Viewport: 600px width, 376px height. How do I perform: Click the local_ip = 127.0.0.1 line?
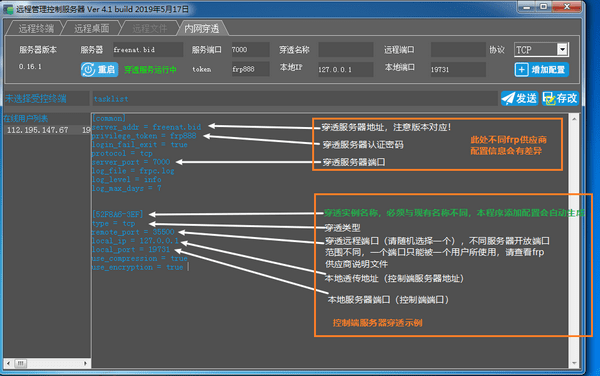point(135,241)
